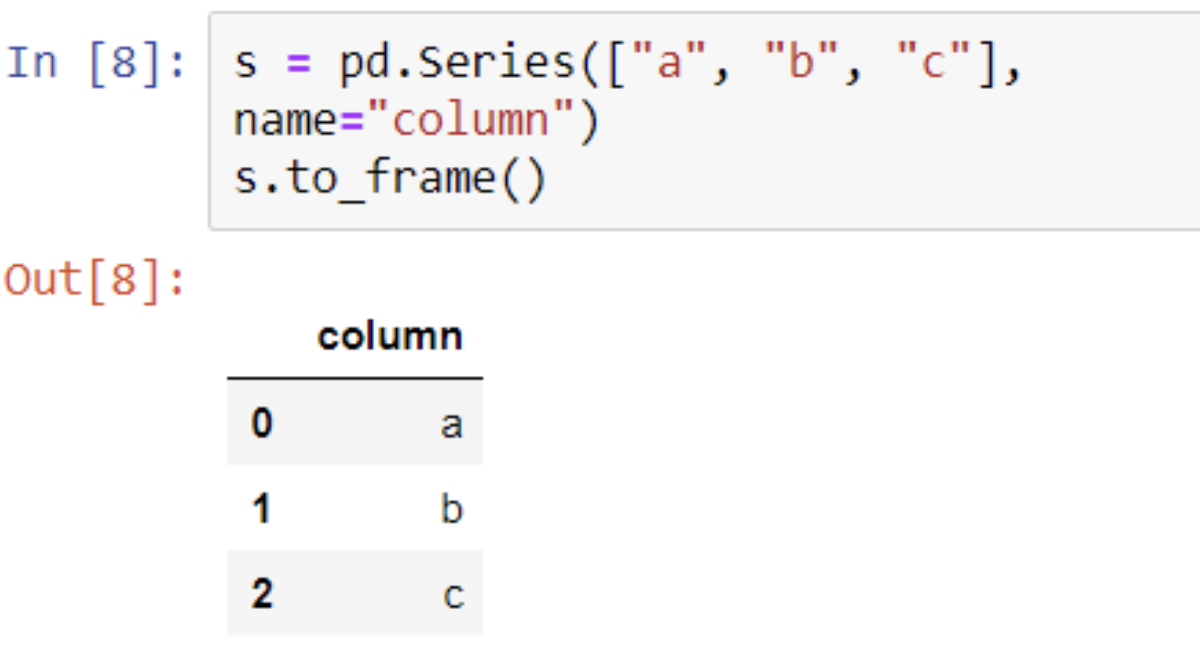This screenshot has height=656, width=1200.
Task: Click the Out[8] output prompt
Action: tap(95, 281)
